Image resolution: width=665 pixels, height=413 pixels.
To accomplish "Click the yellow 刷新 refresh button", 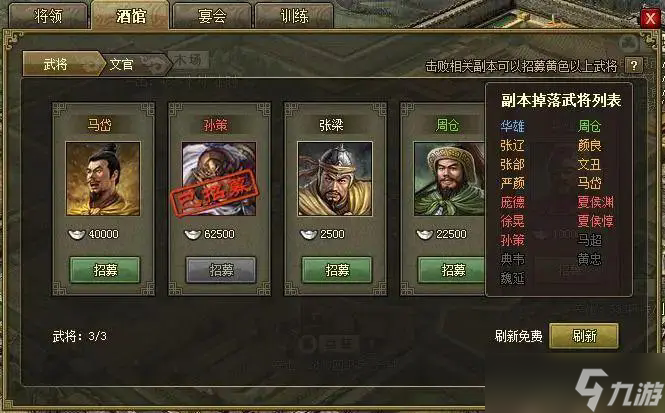I will point(584,336).
